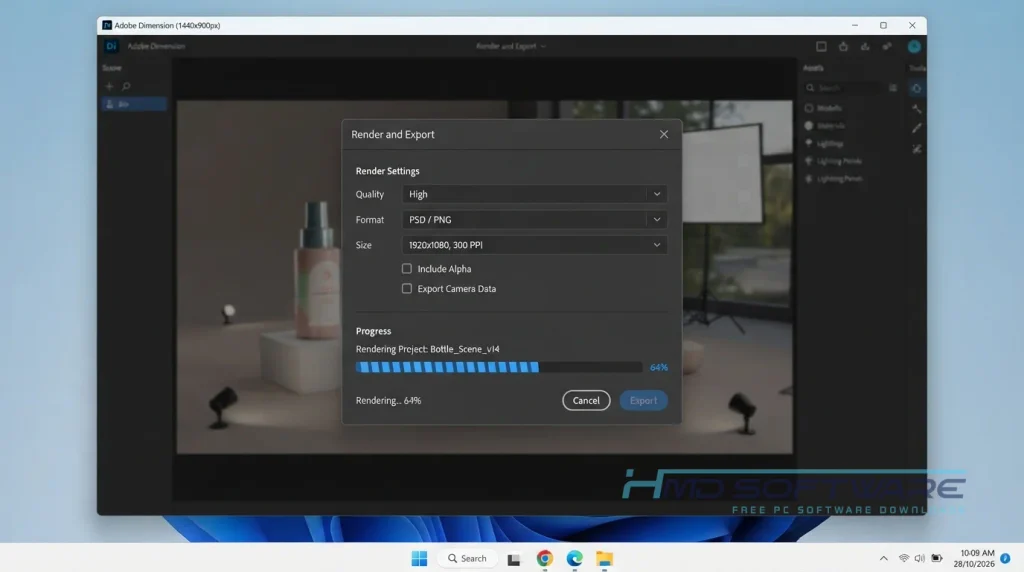
Task: Click the share icon next to frame icon
Action: pyautogui.click(x=843, y=46)
